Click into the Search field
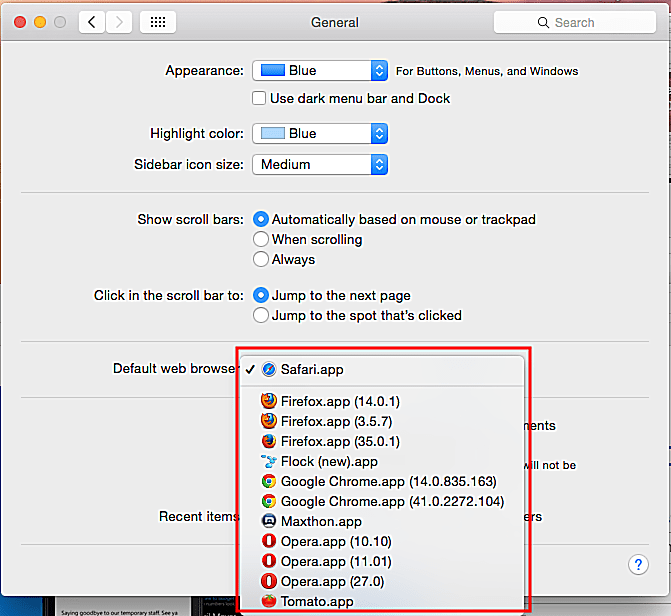 575,22
